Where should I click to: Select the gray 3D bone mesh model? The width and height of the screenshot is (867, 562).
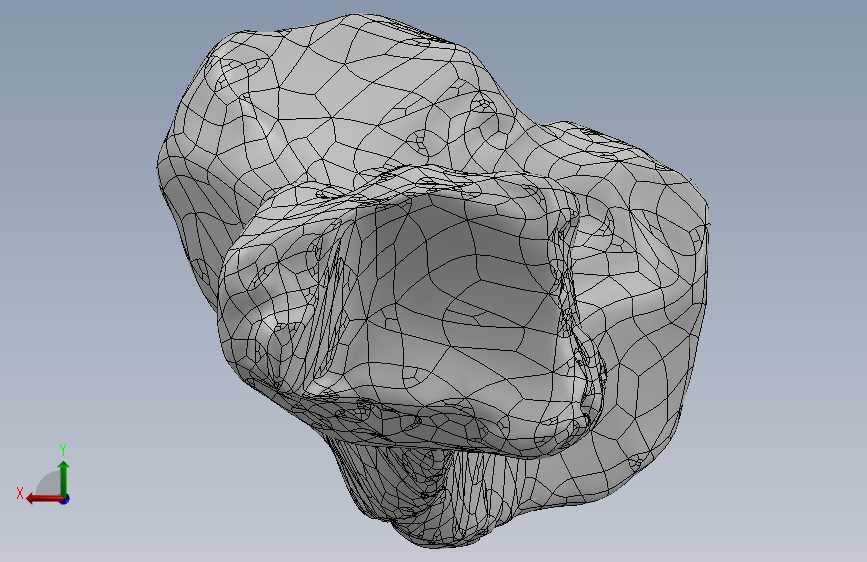point(433,280)
